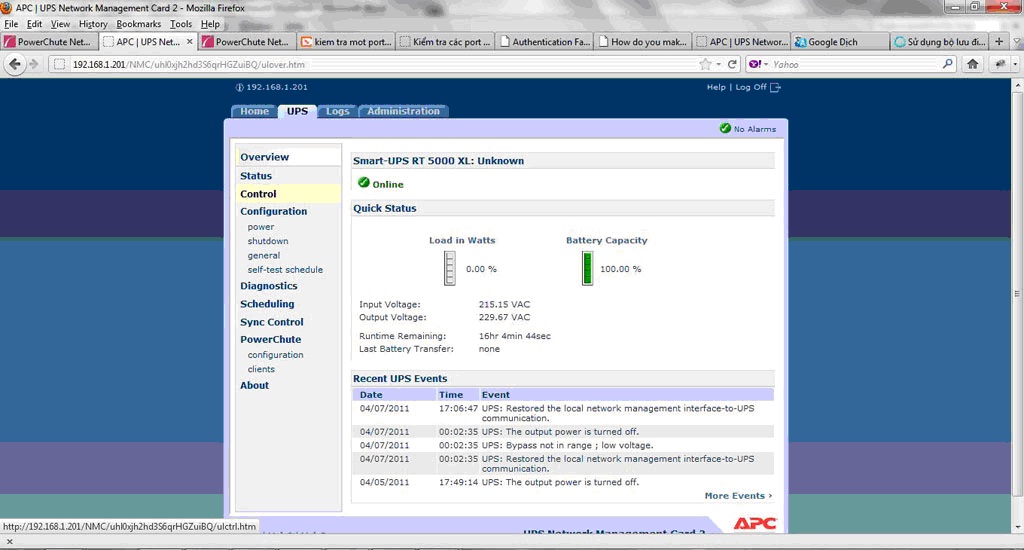Open the Firefox Help menu

210,24
